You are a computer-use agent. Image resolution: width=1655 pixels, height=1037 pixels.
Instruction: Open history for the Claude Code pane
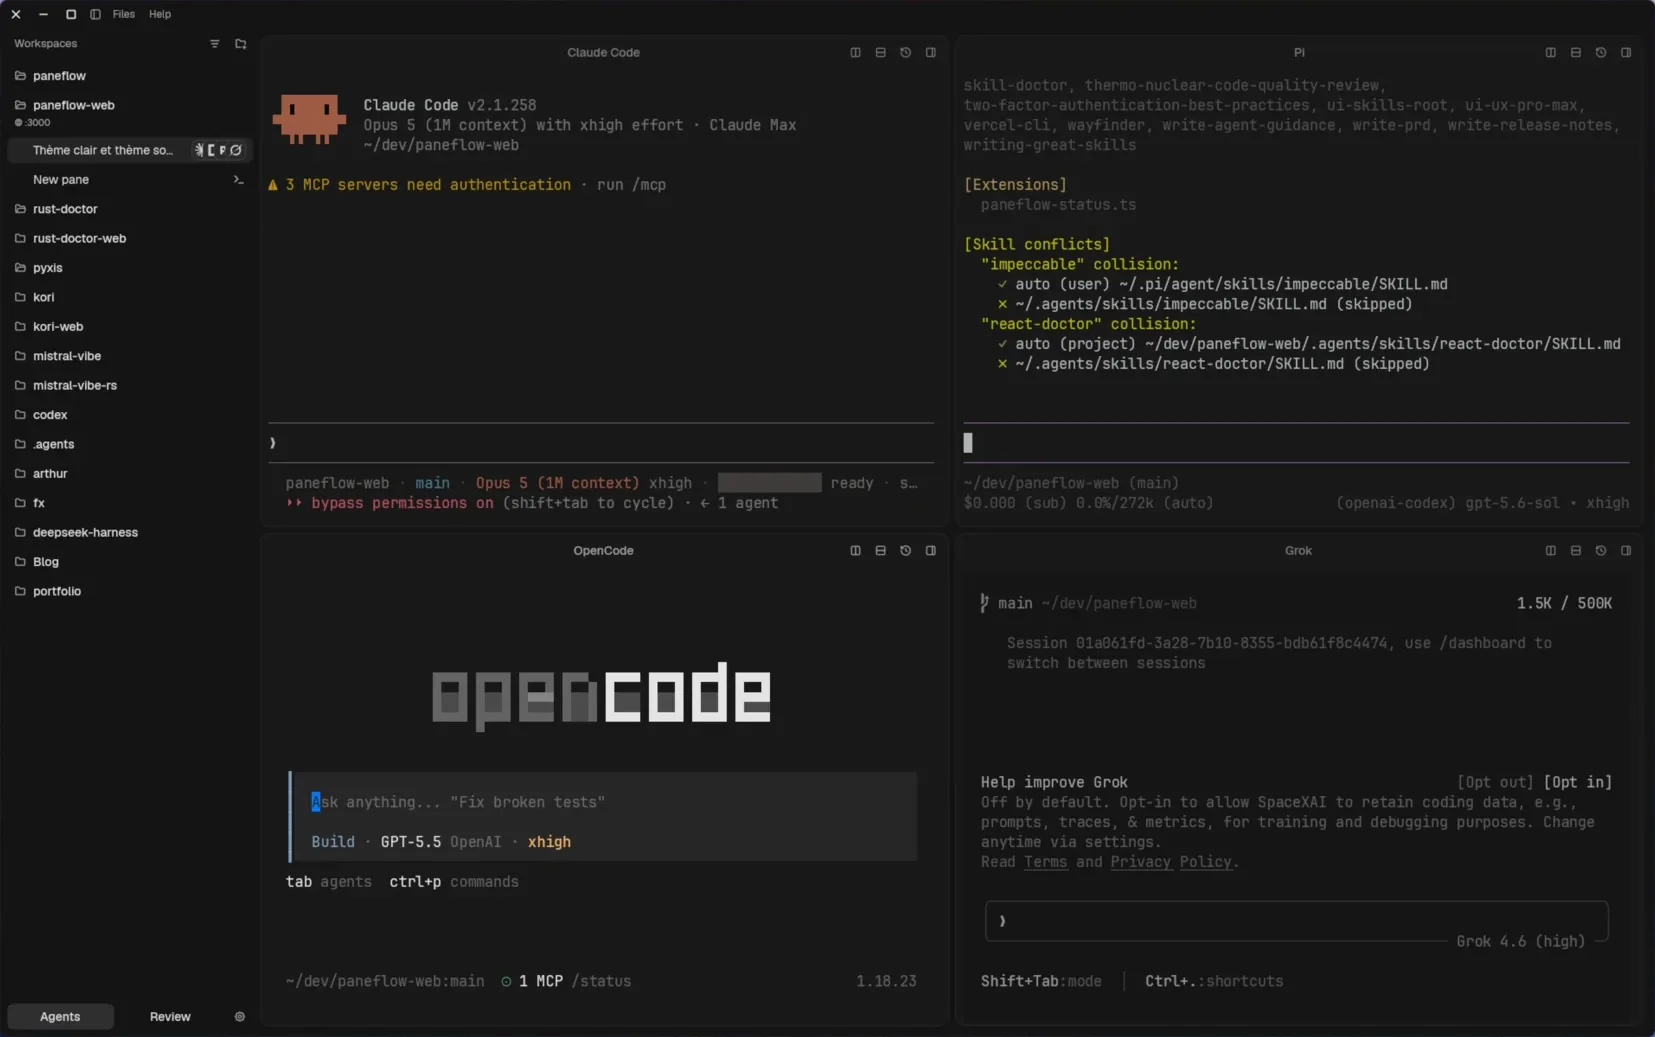tap(905, 53)
